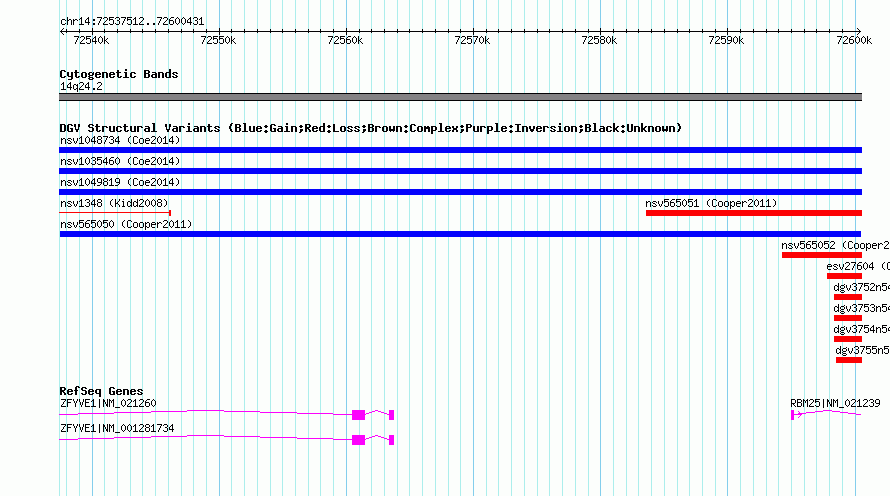
Task: Click the blue gain bar for nsv1049819
Action: [460, 192]
